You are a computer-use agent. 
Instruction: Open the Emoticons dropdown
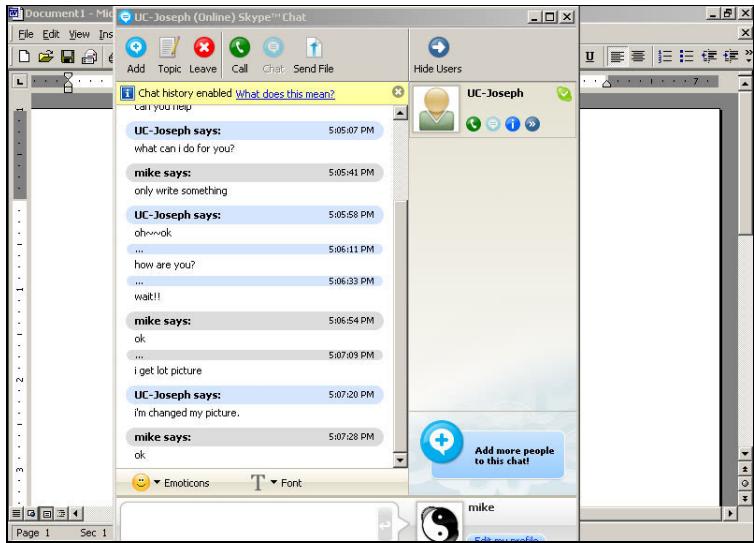click(170, 482)
